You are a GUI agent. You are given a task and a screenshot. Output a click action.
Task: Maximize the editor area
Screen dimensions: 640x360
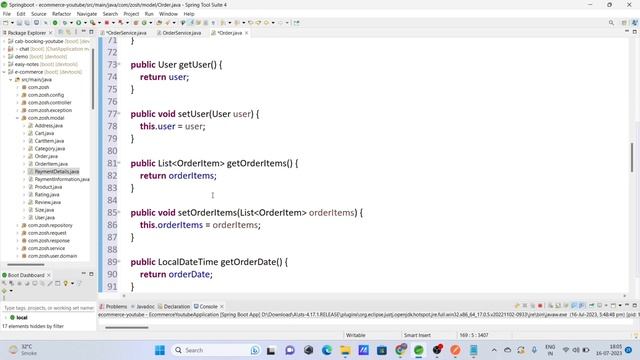click(634, 32)
